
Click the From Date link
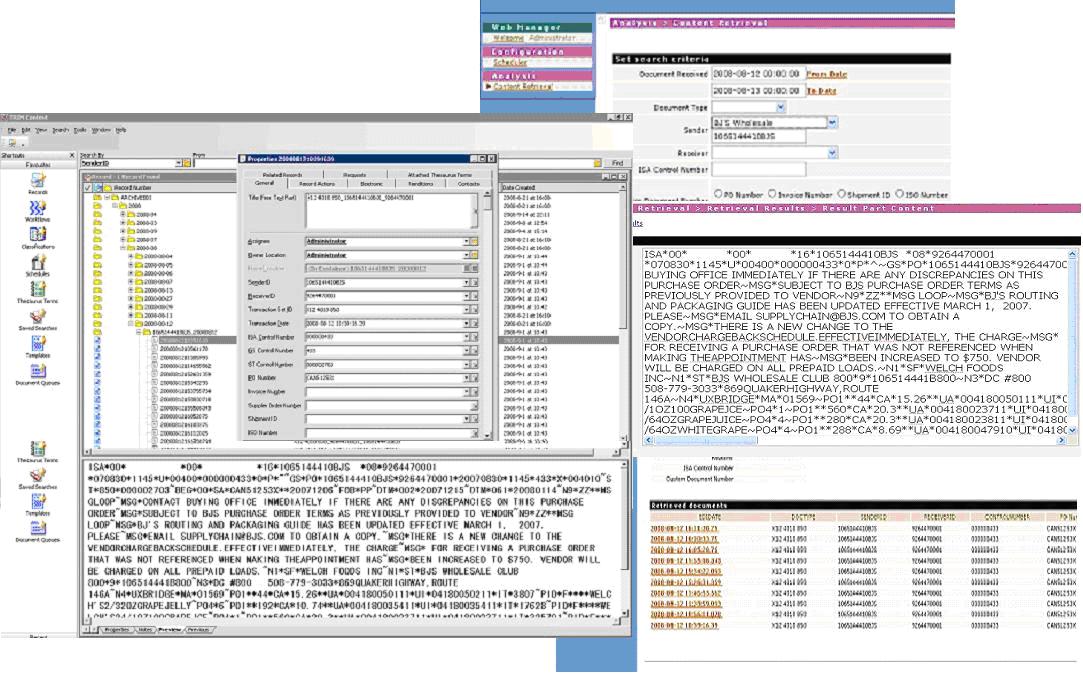click(826, 74)
